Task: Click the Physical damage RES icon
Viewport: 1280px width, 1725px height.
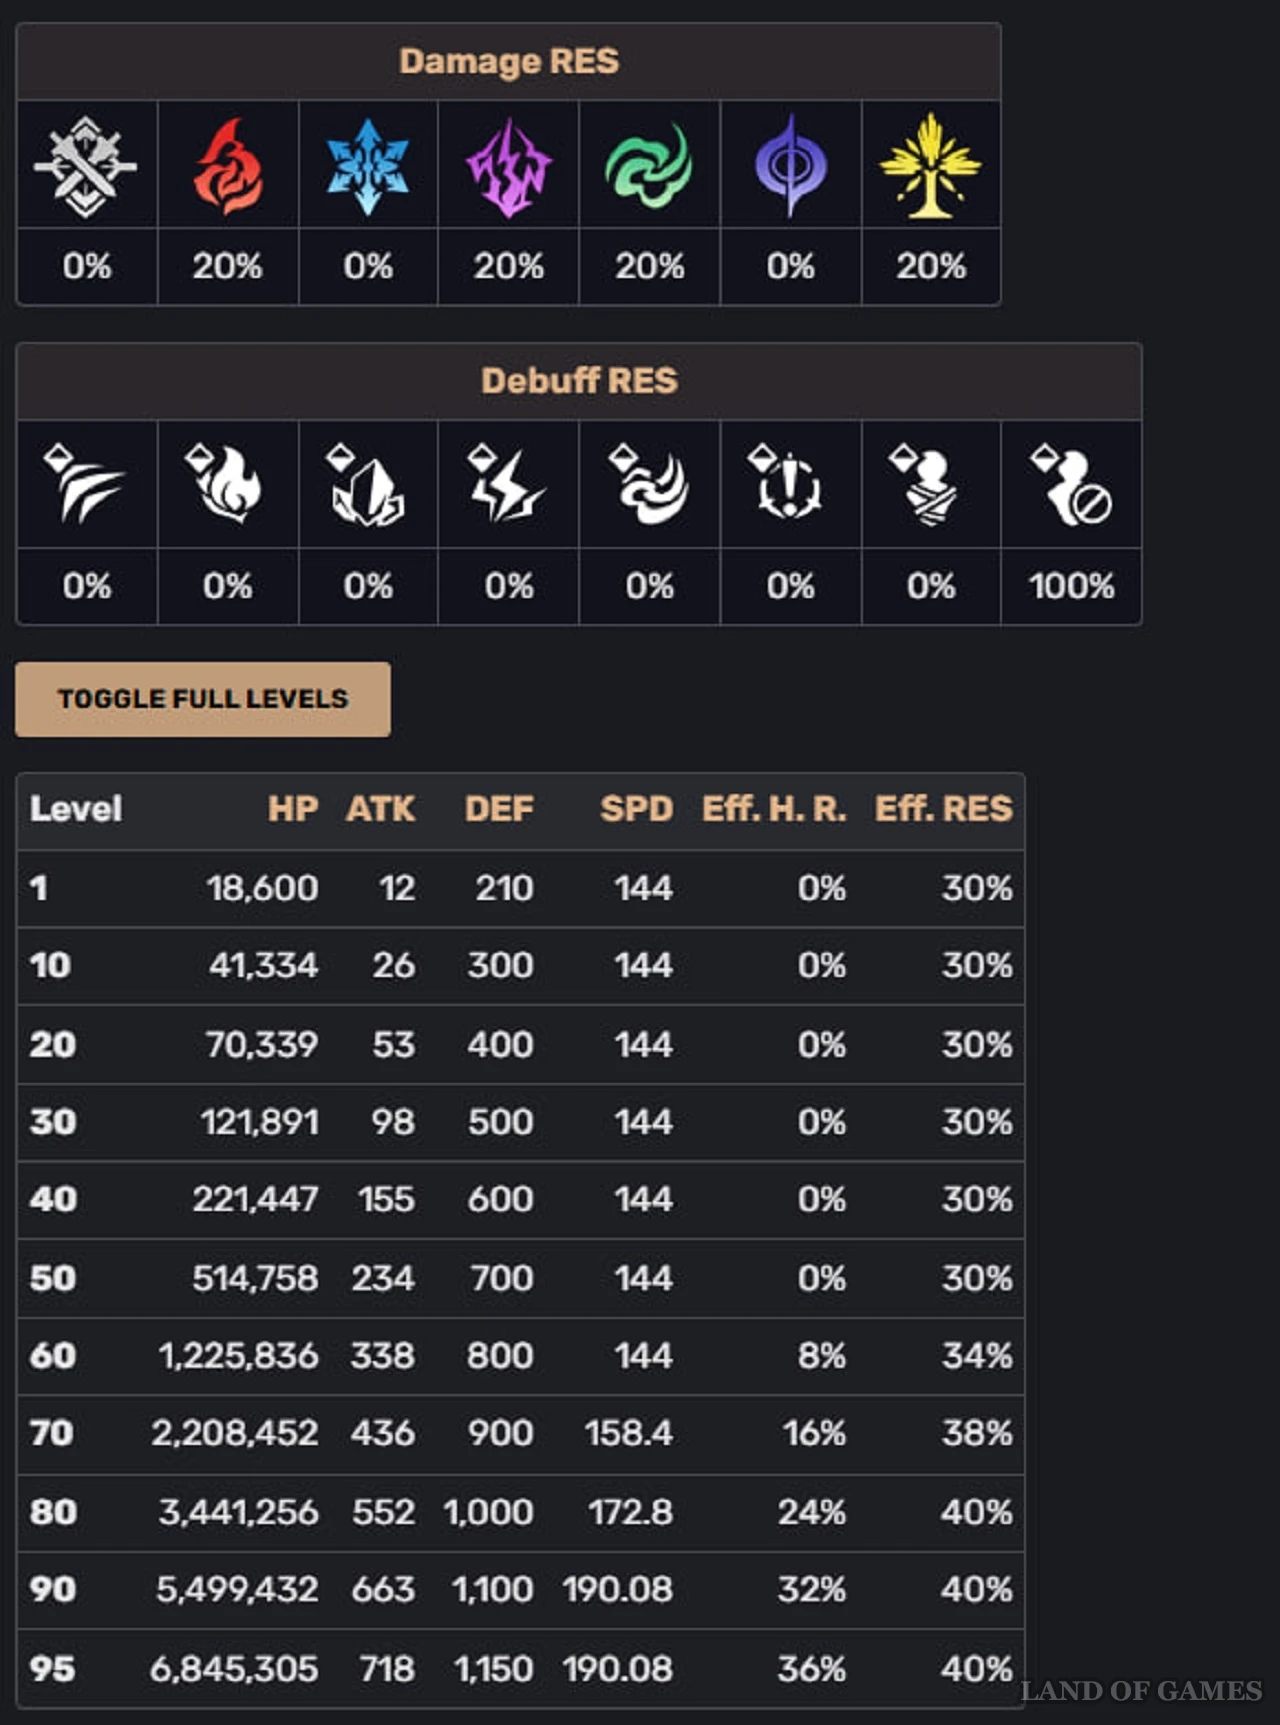Action: tap(86, 166)
